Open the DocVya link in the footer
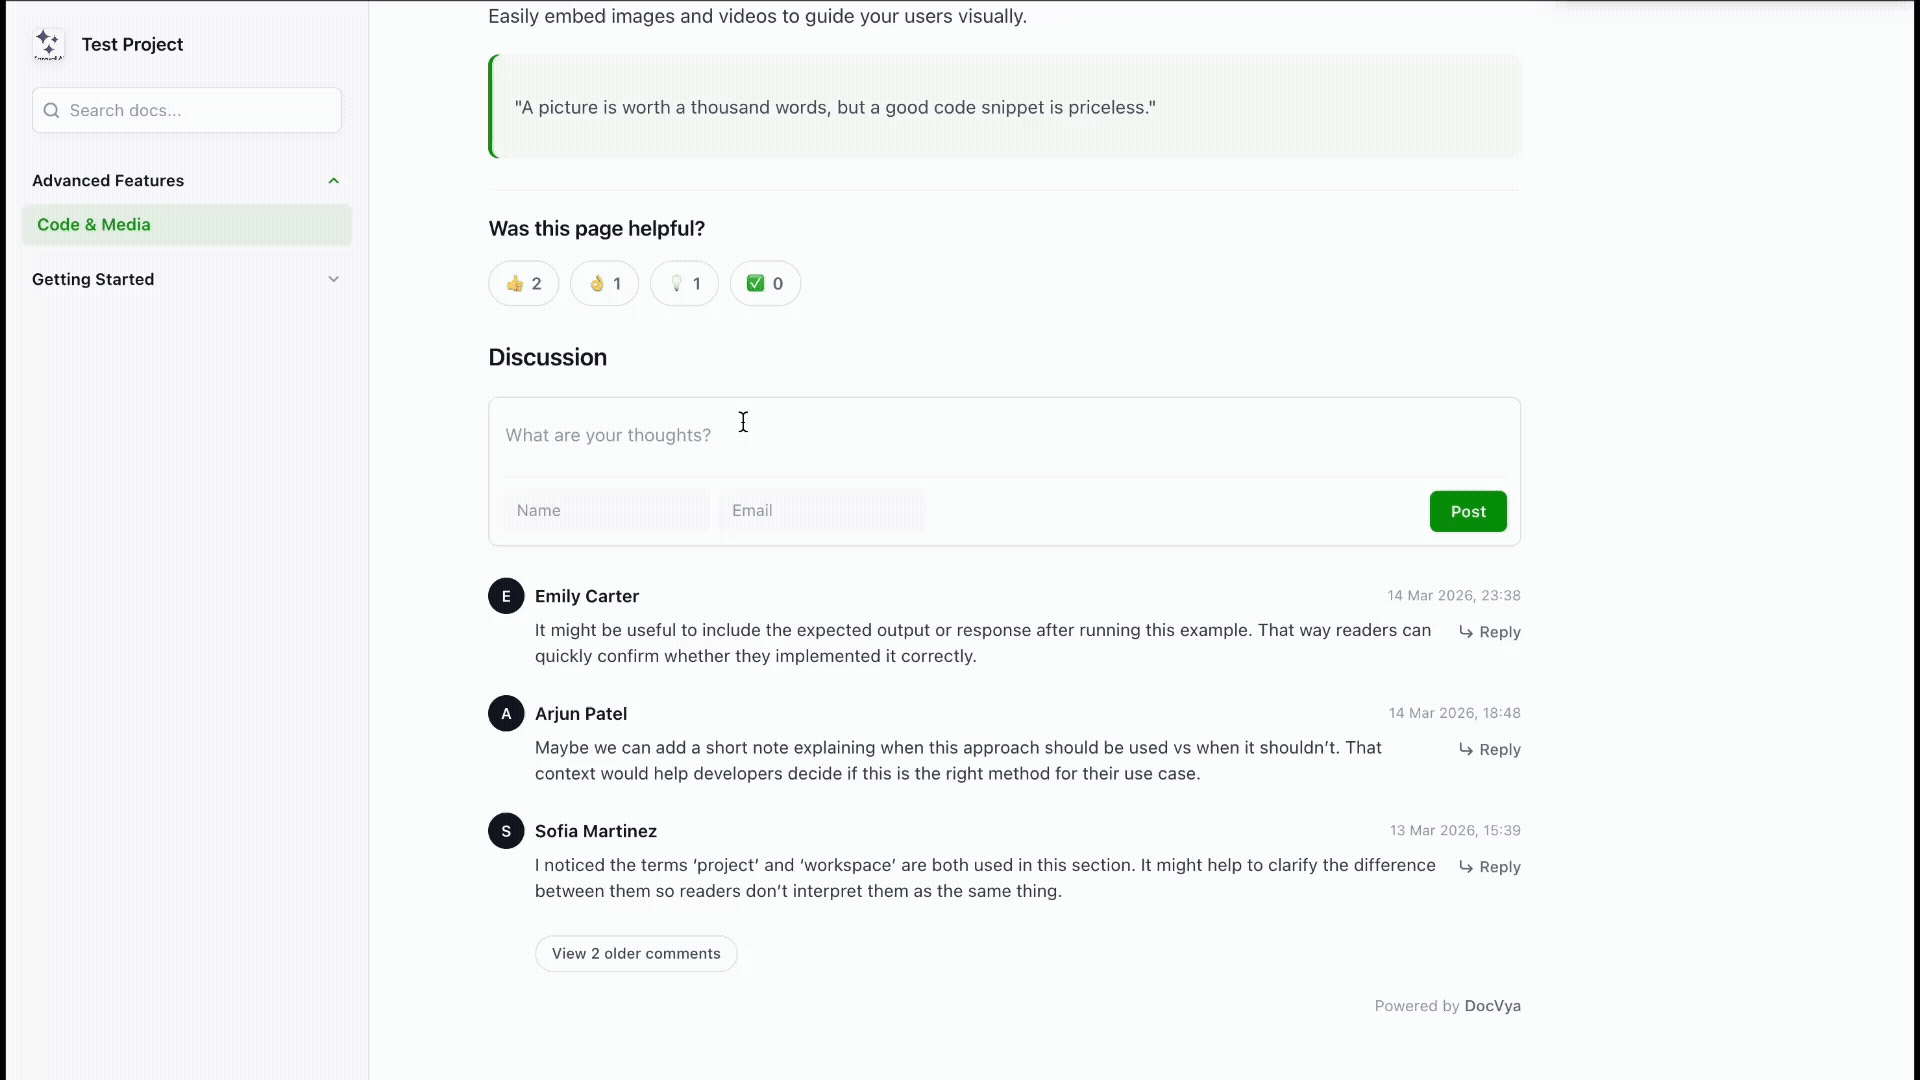 (x=1493, y=1006)
